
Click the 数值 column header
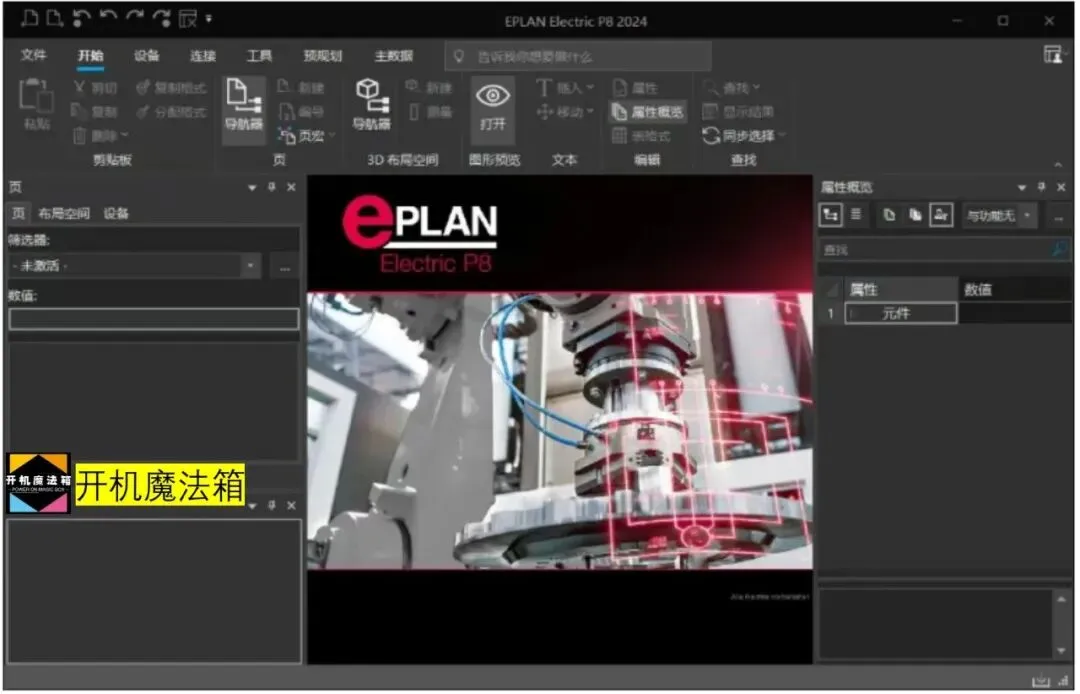pos(1017,290)
